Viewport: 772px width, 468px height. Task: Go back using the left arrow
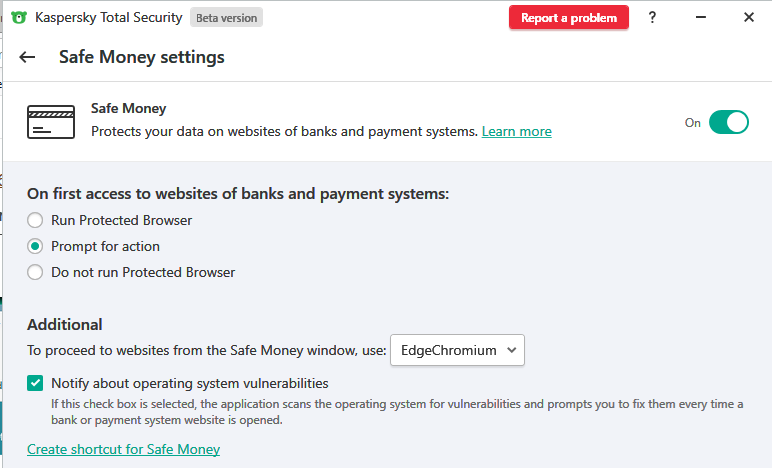point(27,57)
